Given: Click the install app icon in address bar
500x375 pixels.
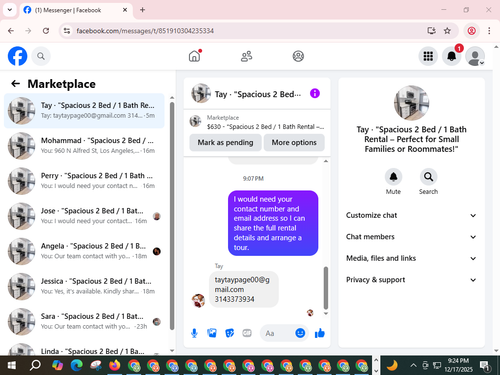Looking at the screenshot, I should [x=431, y=31].
